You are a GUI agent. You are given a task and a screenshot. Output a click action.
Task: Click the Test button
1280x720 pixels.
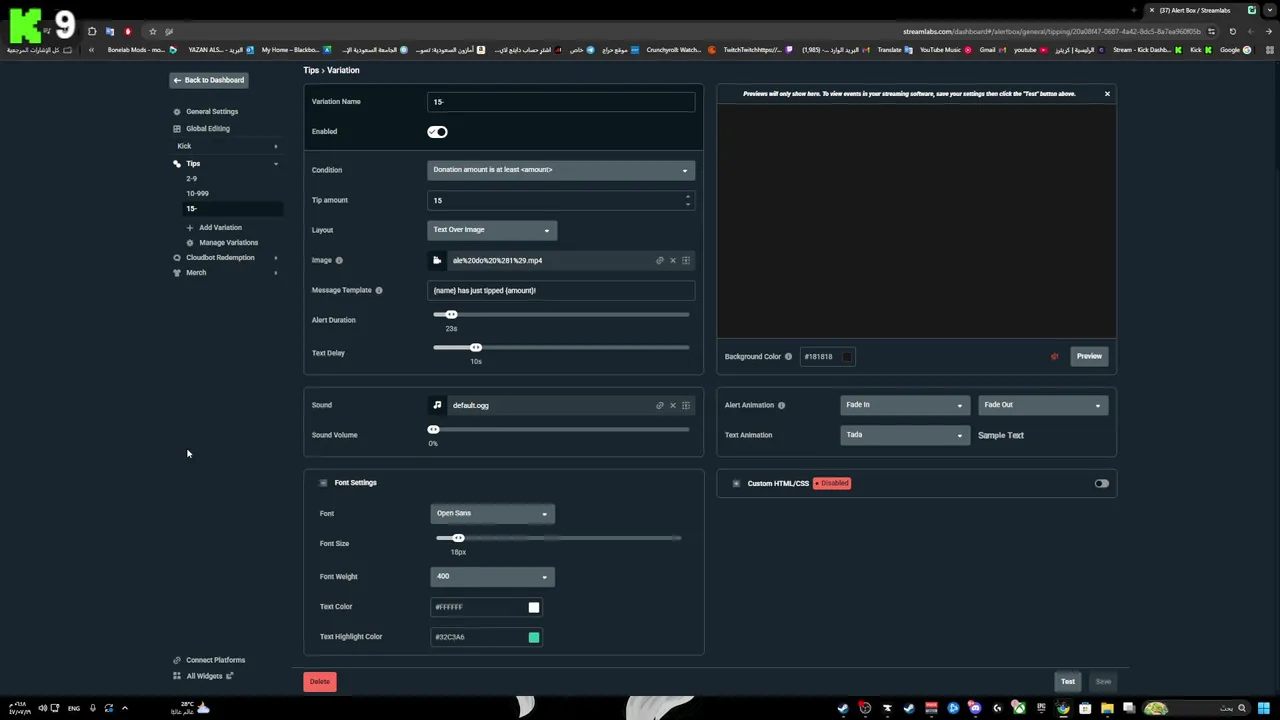1068,682
